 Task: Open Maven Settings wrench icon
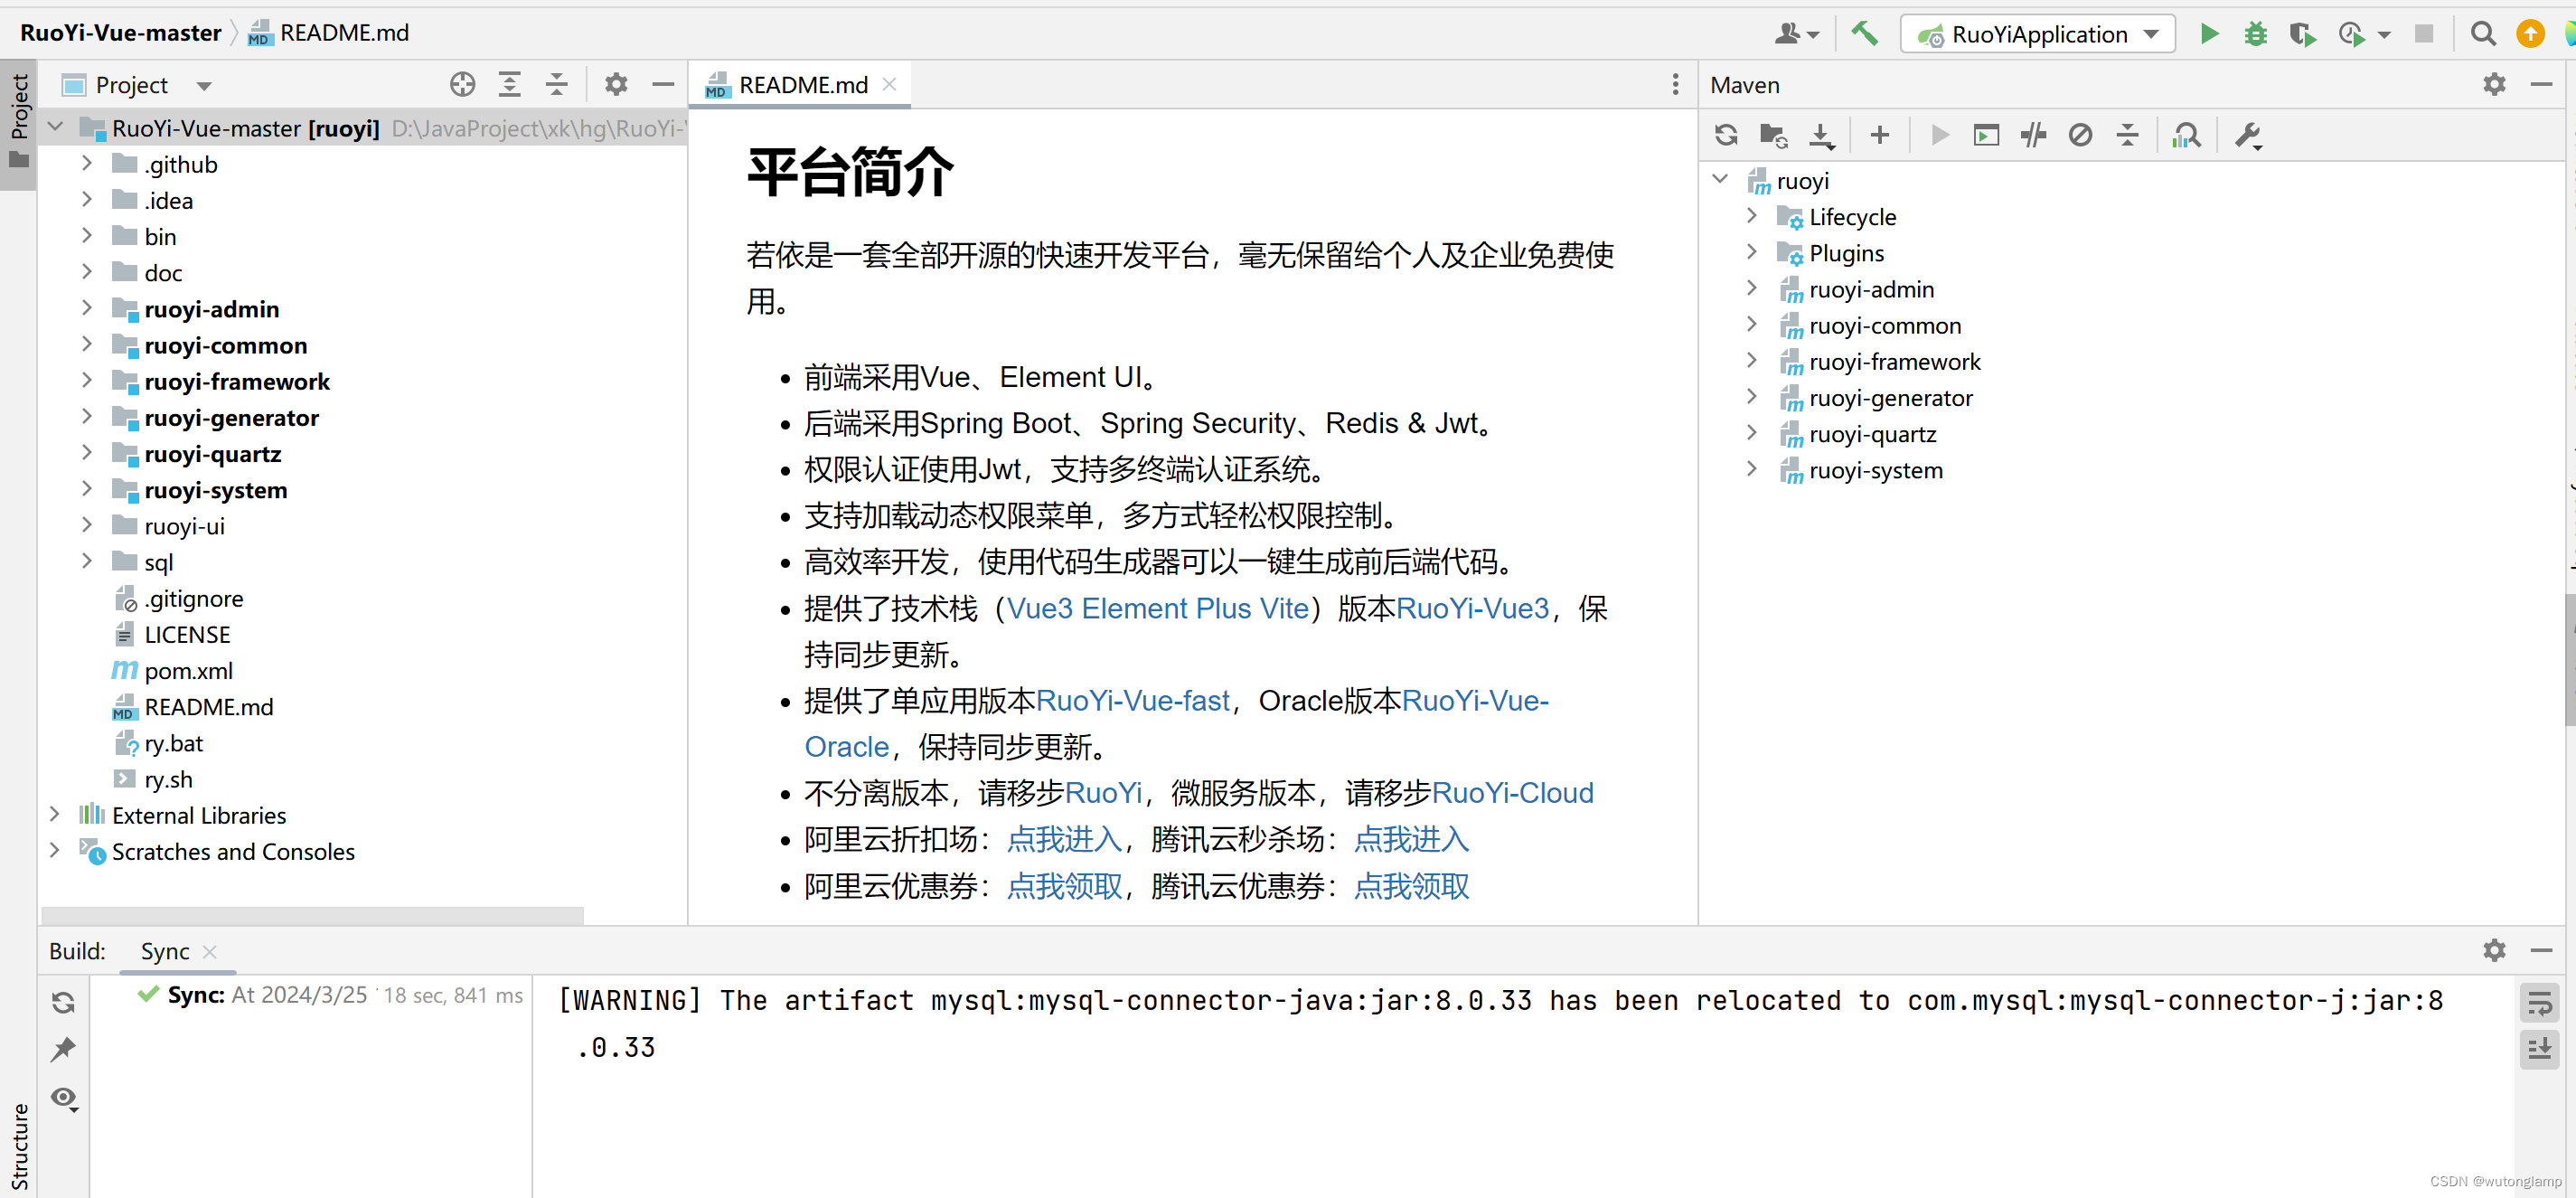[x=2248, y=135]
